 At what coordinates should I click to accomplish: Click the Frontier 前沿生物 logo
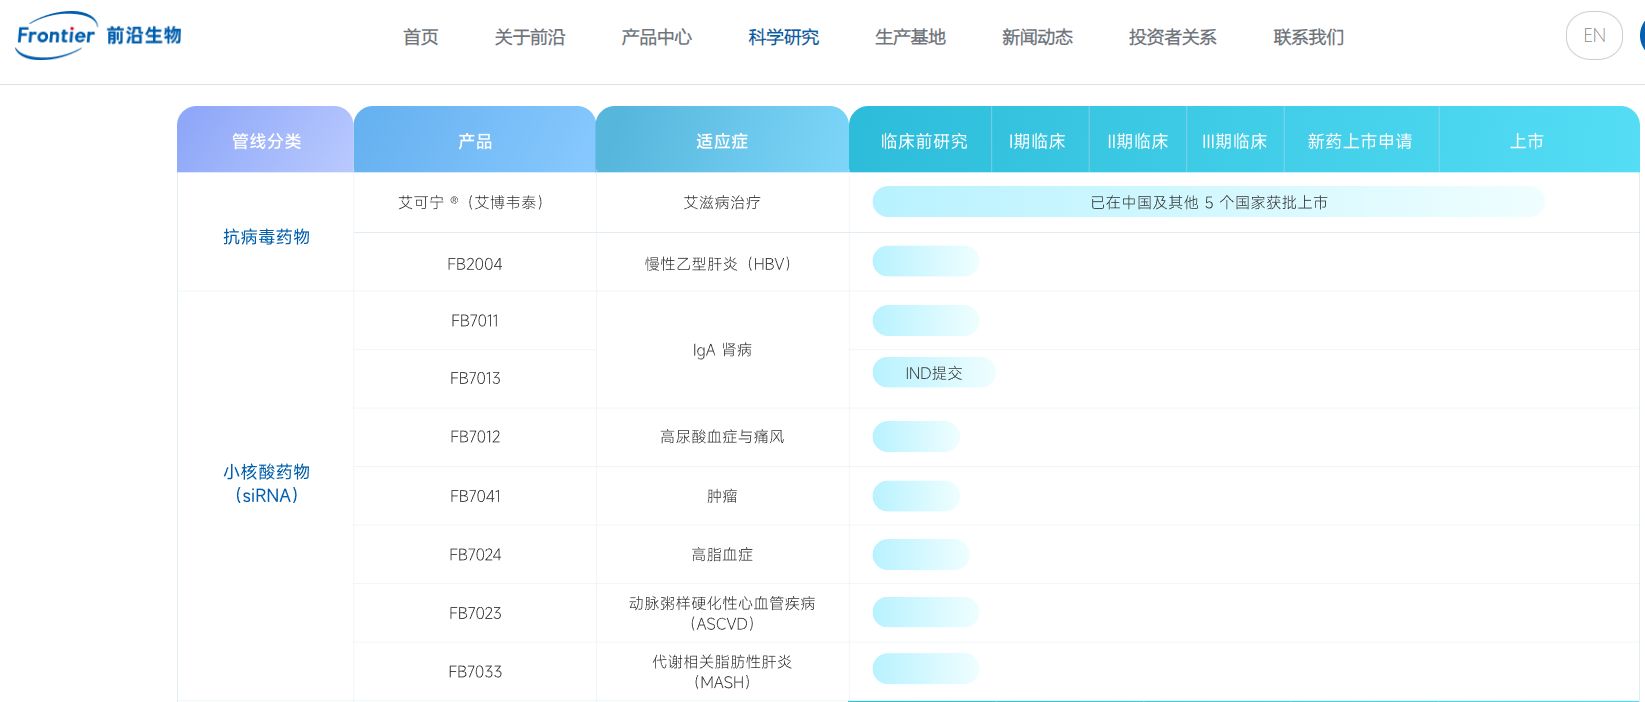98,36
